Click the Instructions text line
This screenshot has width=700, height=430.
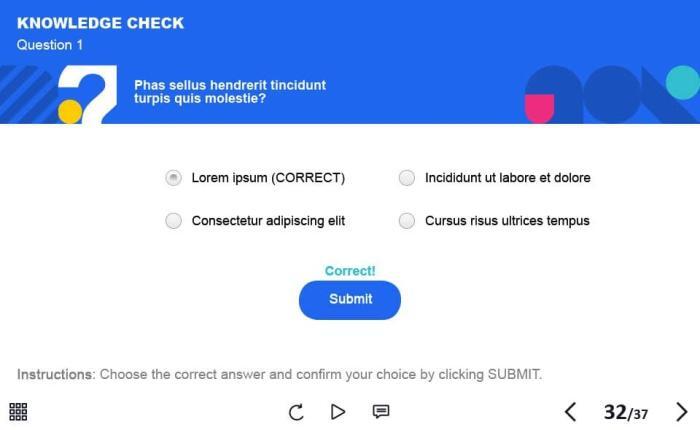click(279, 375)
